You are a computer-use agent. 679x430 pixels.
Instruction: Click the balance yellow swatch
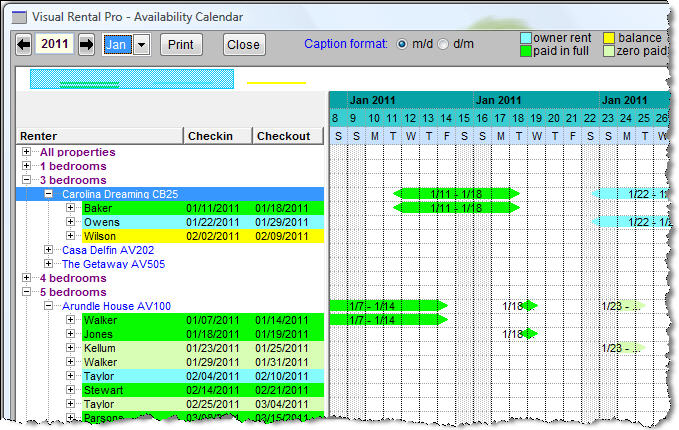pyautogui.click(x=609, y=38)
